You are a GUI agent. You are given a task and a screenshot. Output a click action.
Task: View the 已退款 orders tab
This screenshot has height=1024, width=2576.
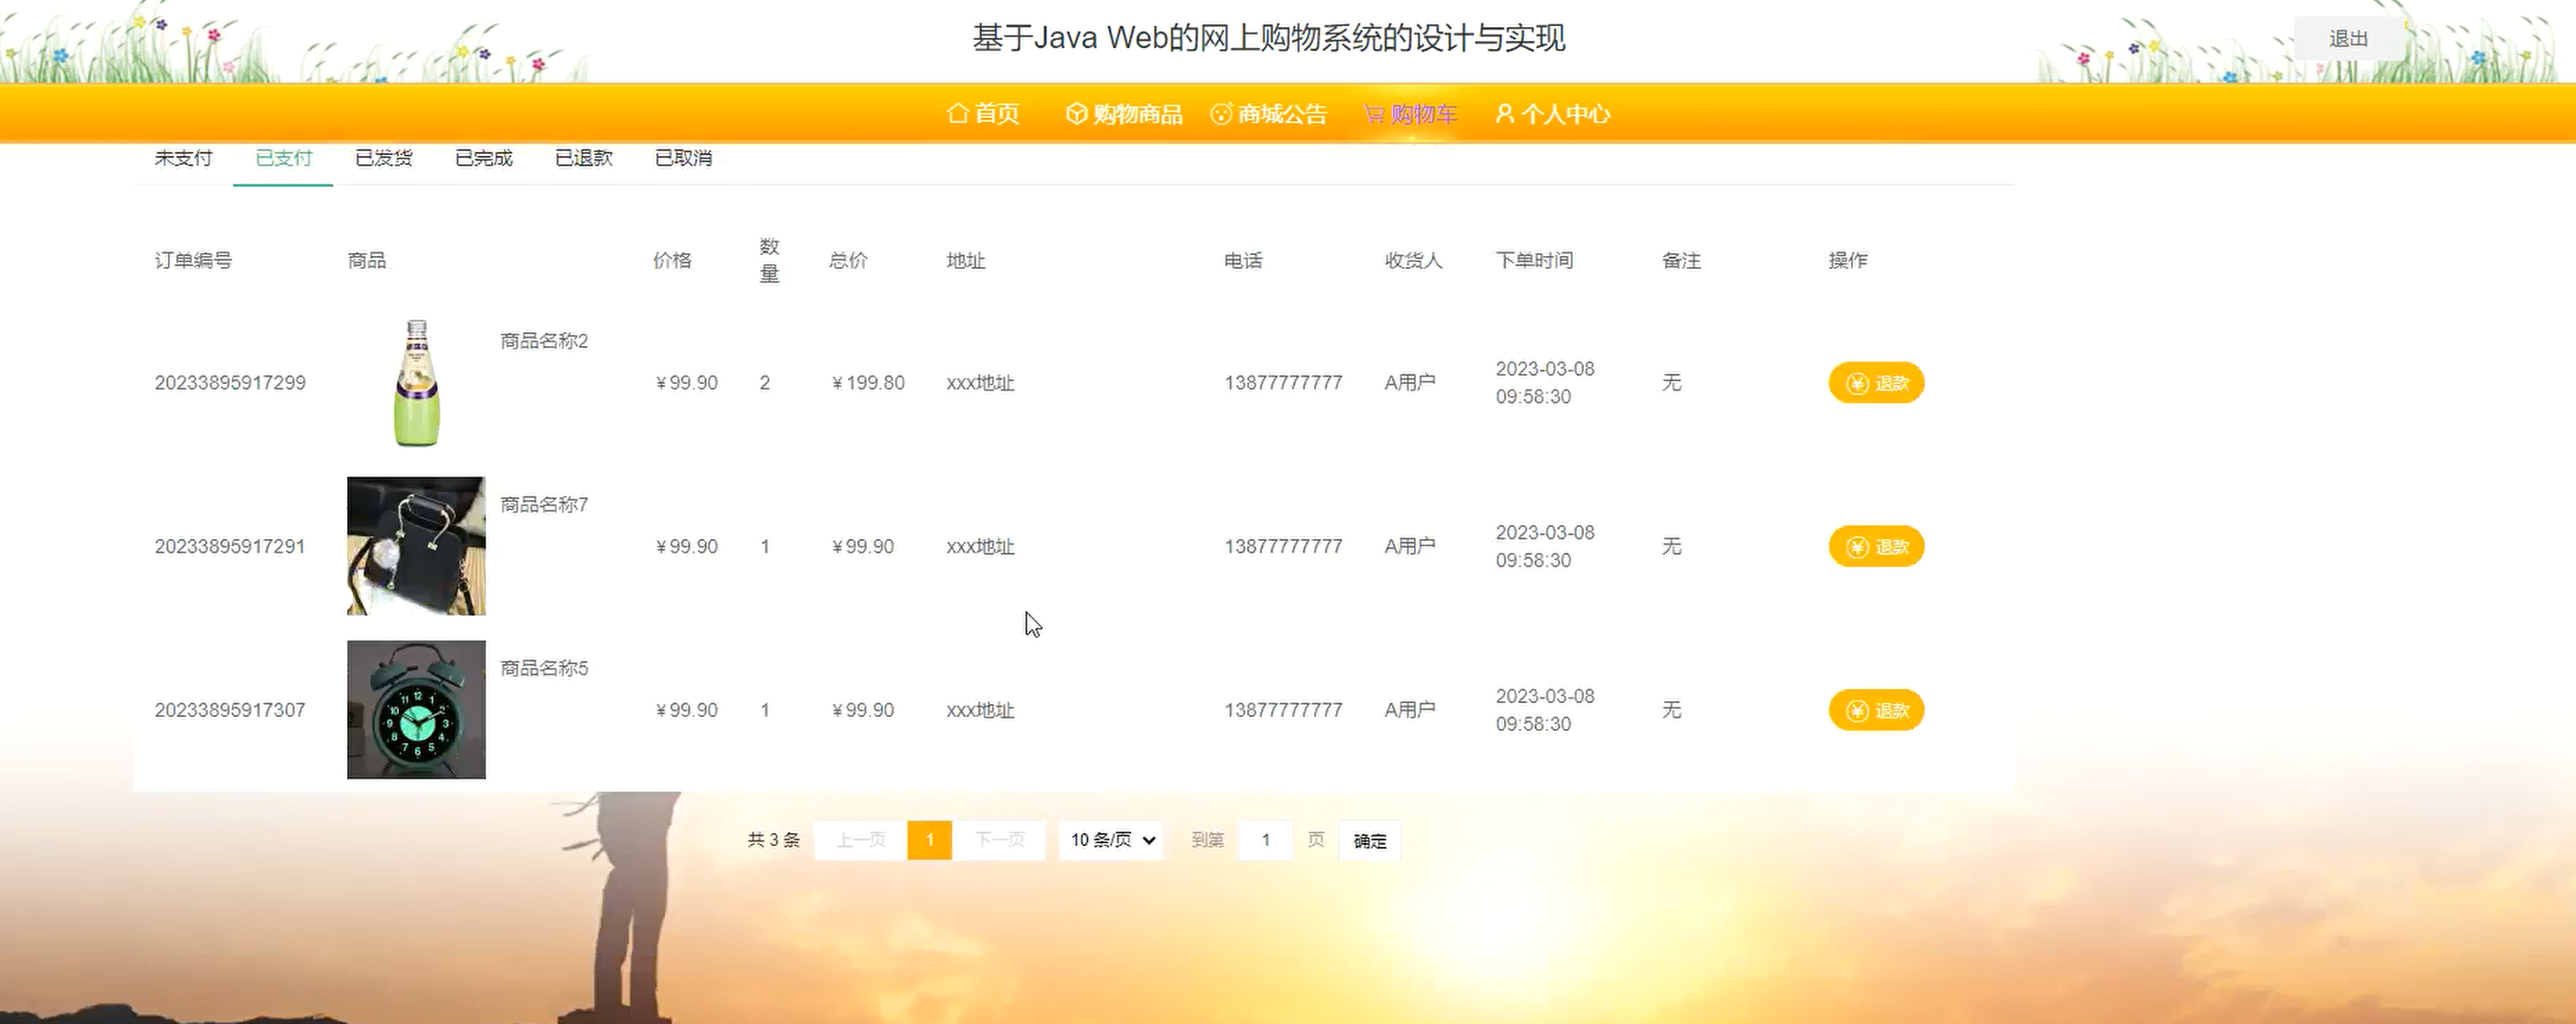(x=583, y=158)
